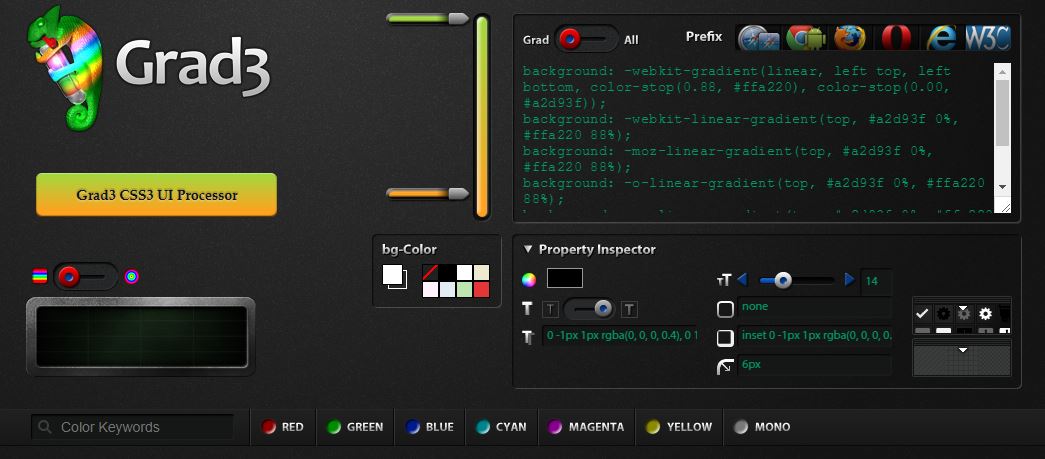Filter by YELLOW color keywords
Screen dimensions: 1045x459
(x=679, y=427)
